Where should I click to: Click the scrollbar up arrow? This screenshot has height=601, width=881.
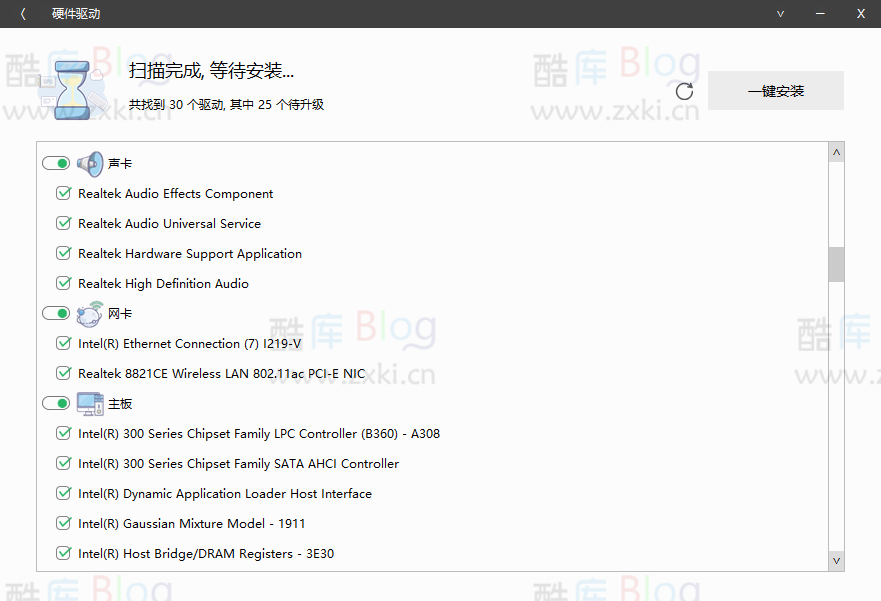[x=836, y=151]
